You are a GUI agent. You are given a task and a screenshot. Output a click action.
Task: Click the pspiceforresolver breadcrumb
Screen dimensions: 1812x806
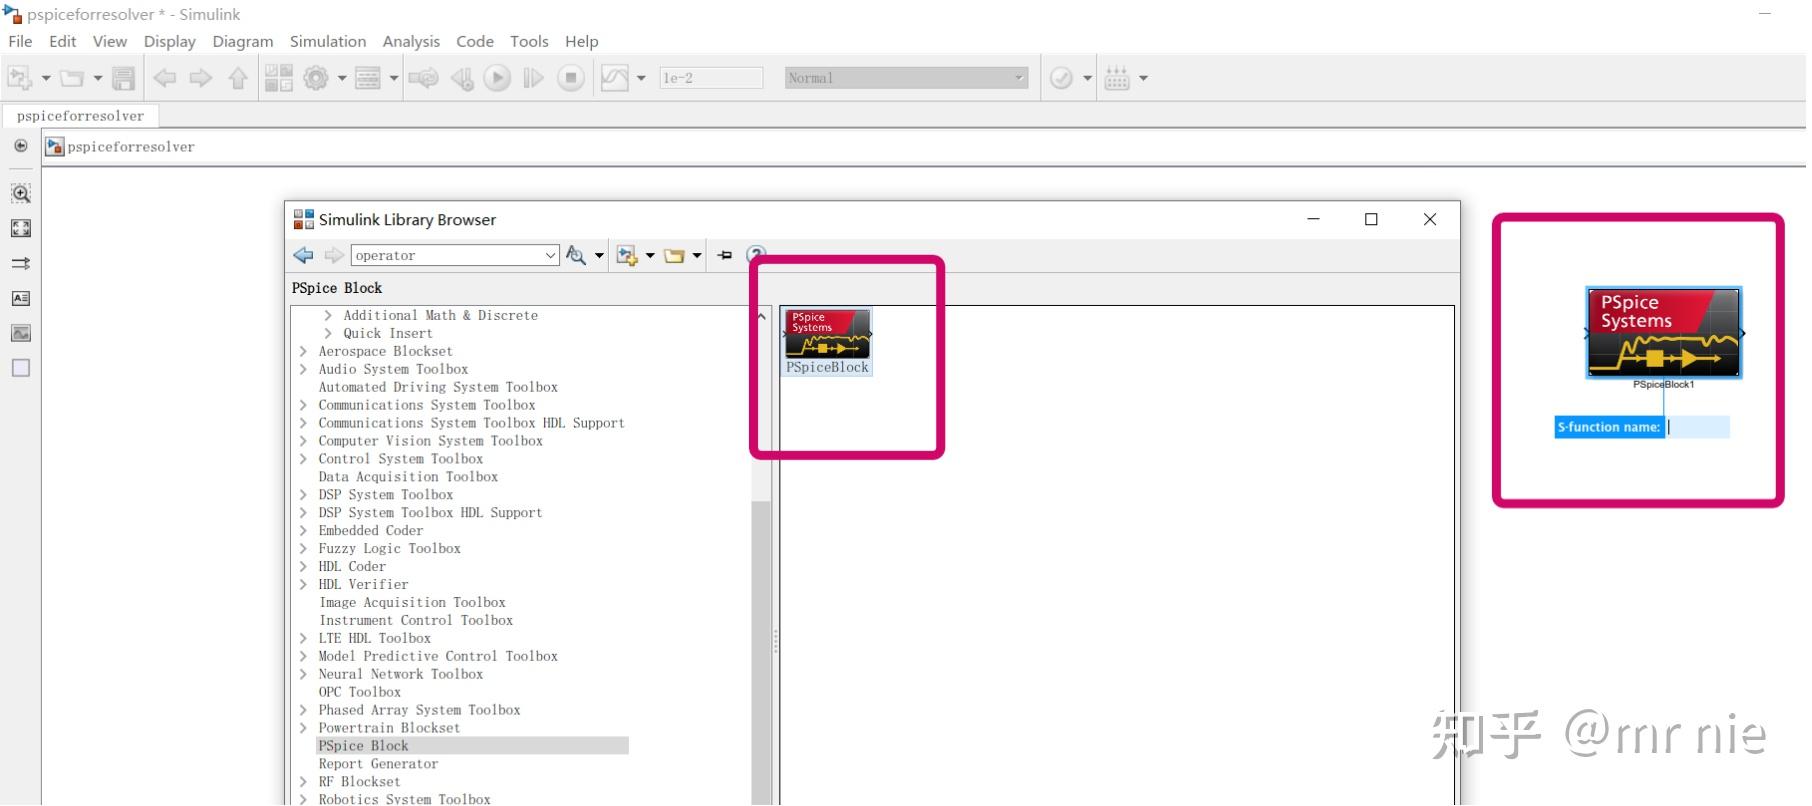click(130, 146)
